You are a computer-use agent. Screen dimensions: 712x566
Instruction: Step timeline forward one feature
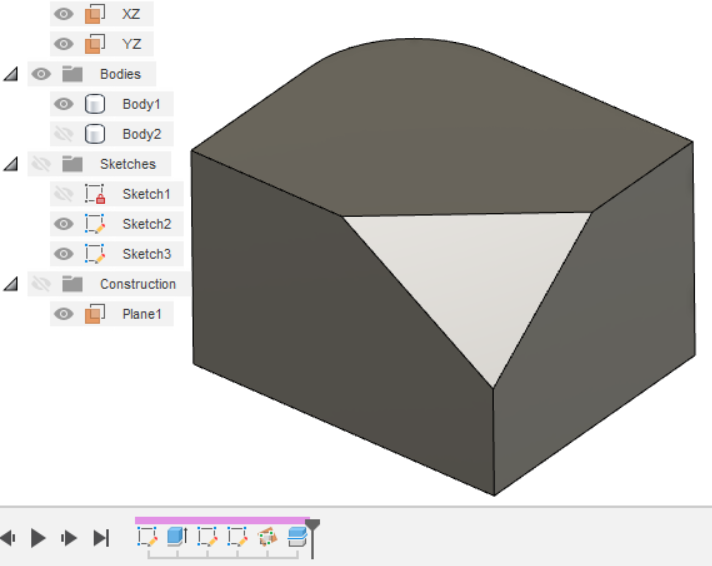[x=69, y=538]
